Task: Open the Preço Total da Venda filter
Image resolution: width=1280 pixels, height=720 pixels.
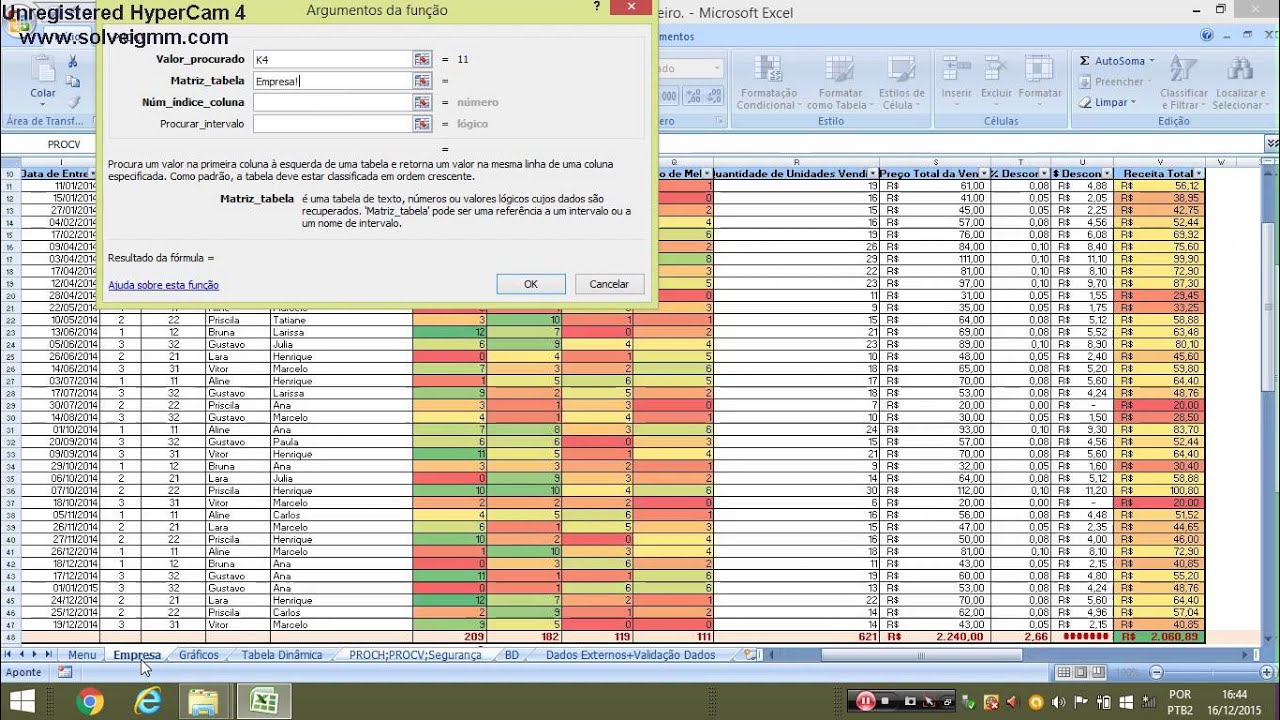Action: 986,174
